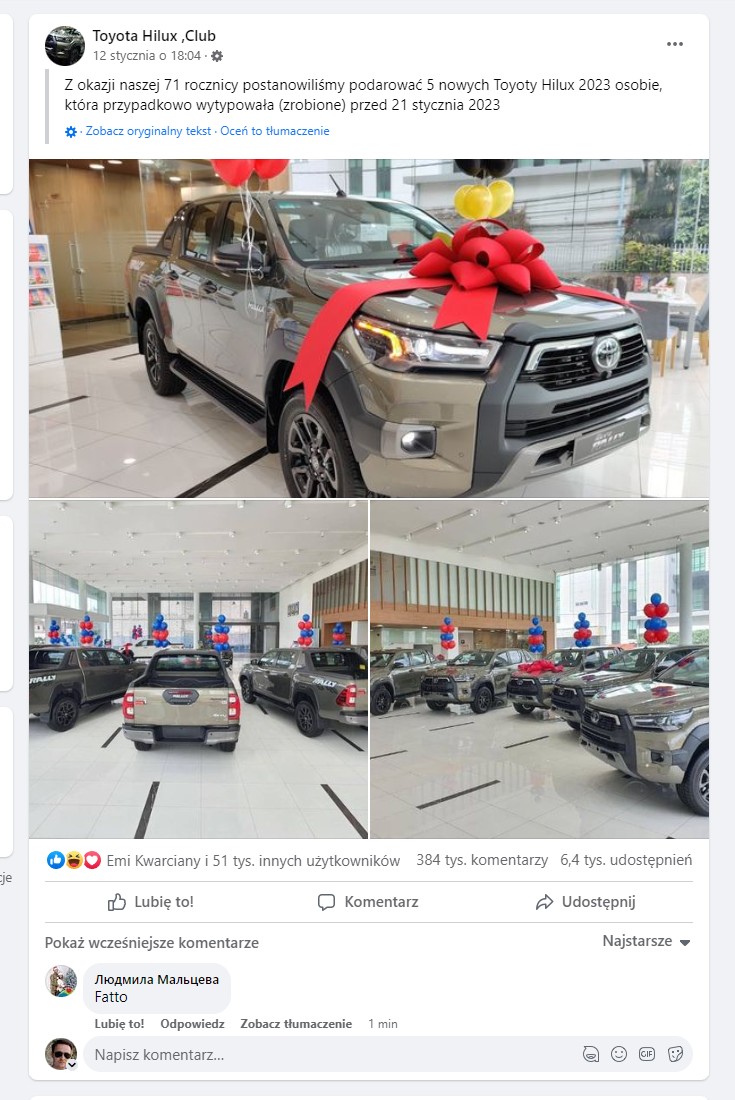Open the emoji picker in comment box

coord(619,1054)
